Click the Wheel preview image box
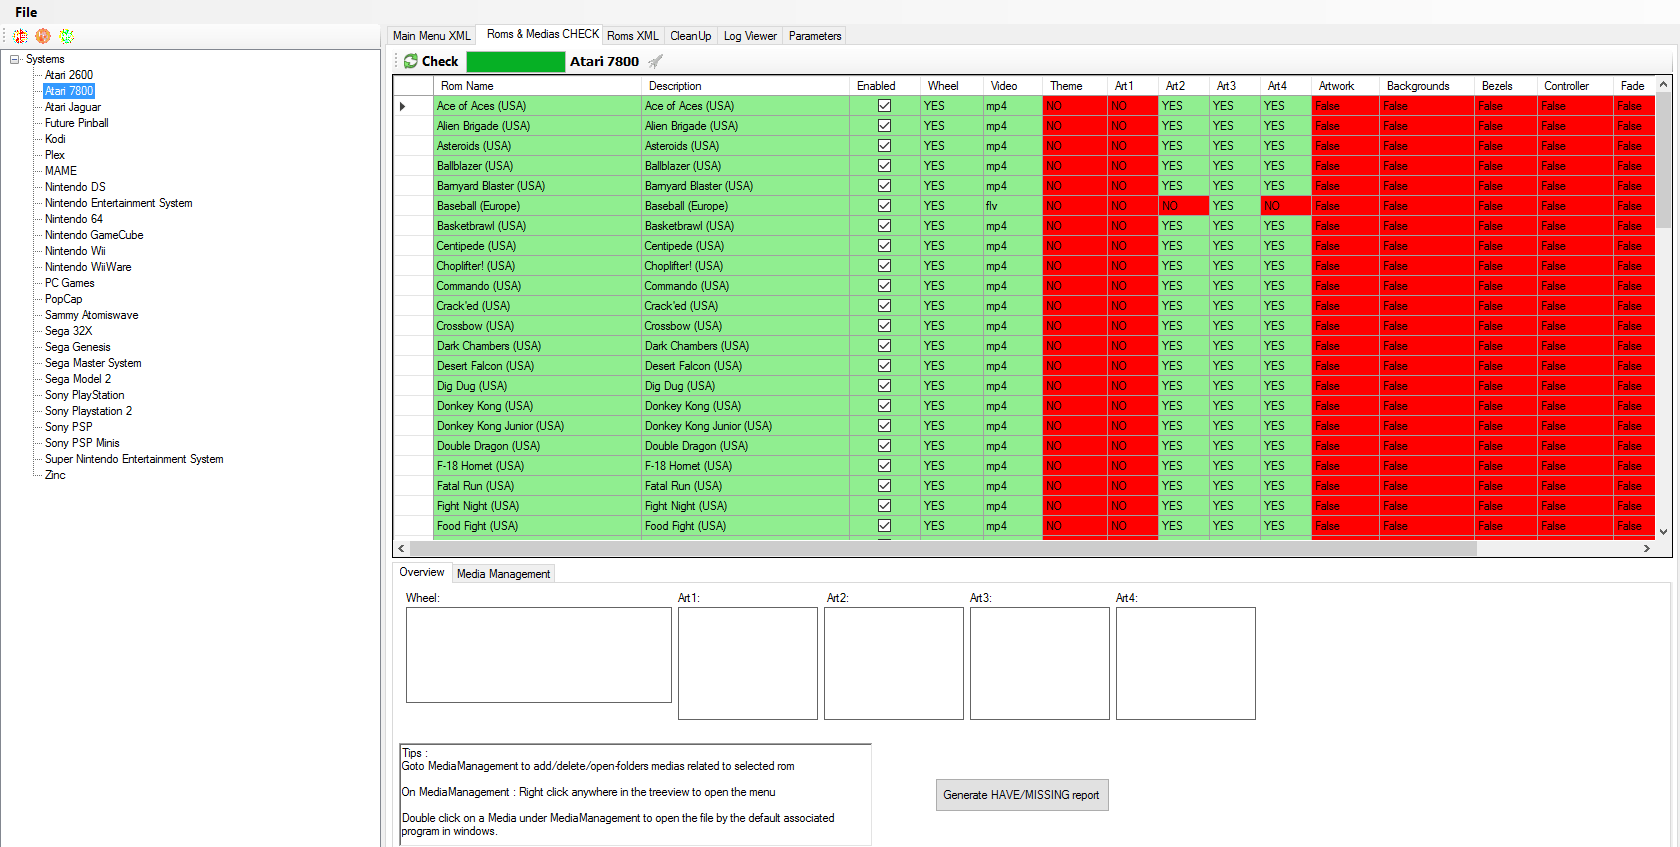The width and height of the screenshot is (1680, 847). tap(538, 655)
